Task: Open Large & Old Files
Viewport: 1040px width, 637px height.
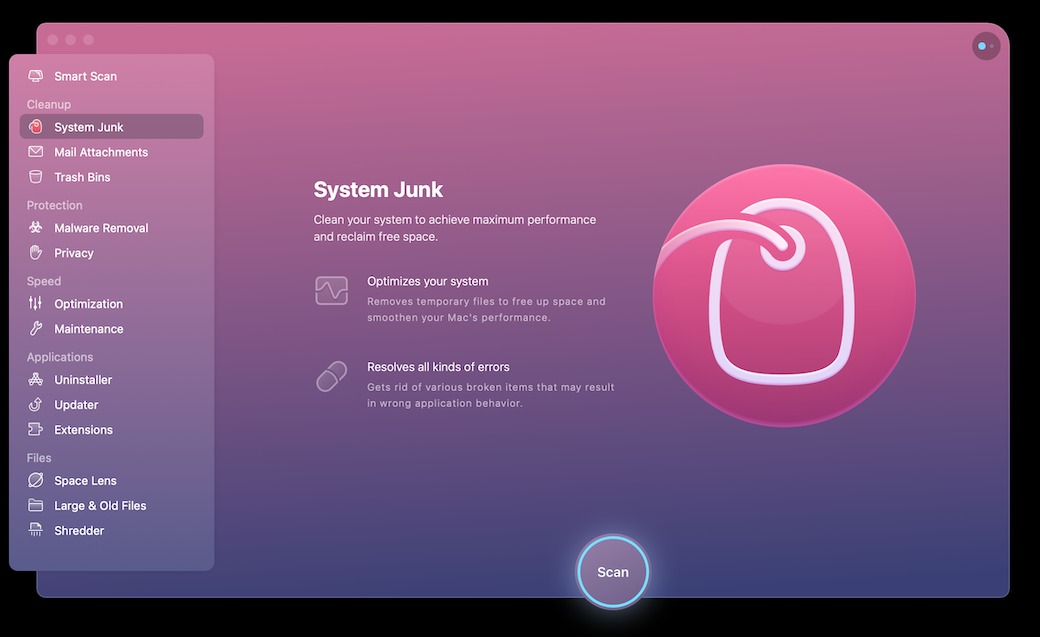Action: coord(100,506)
